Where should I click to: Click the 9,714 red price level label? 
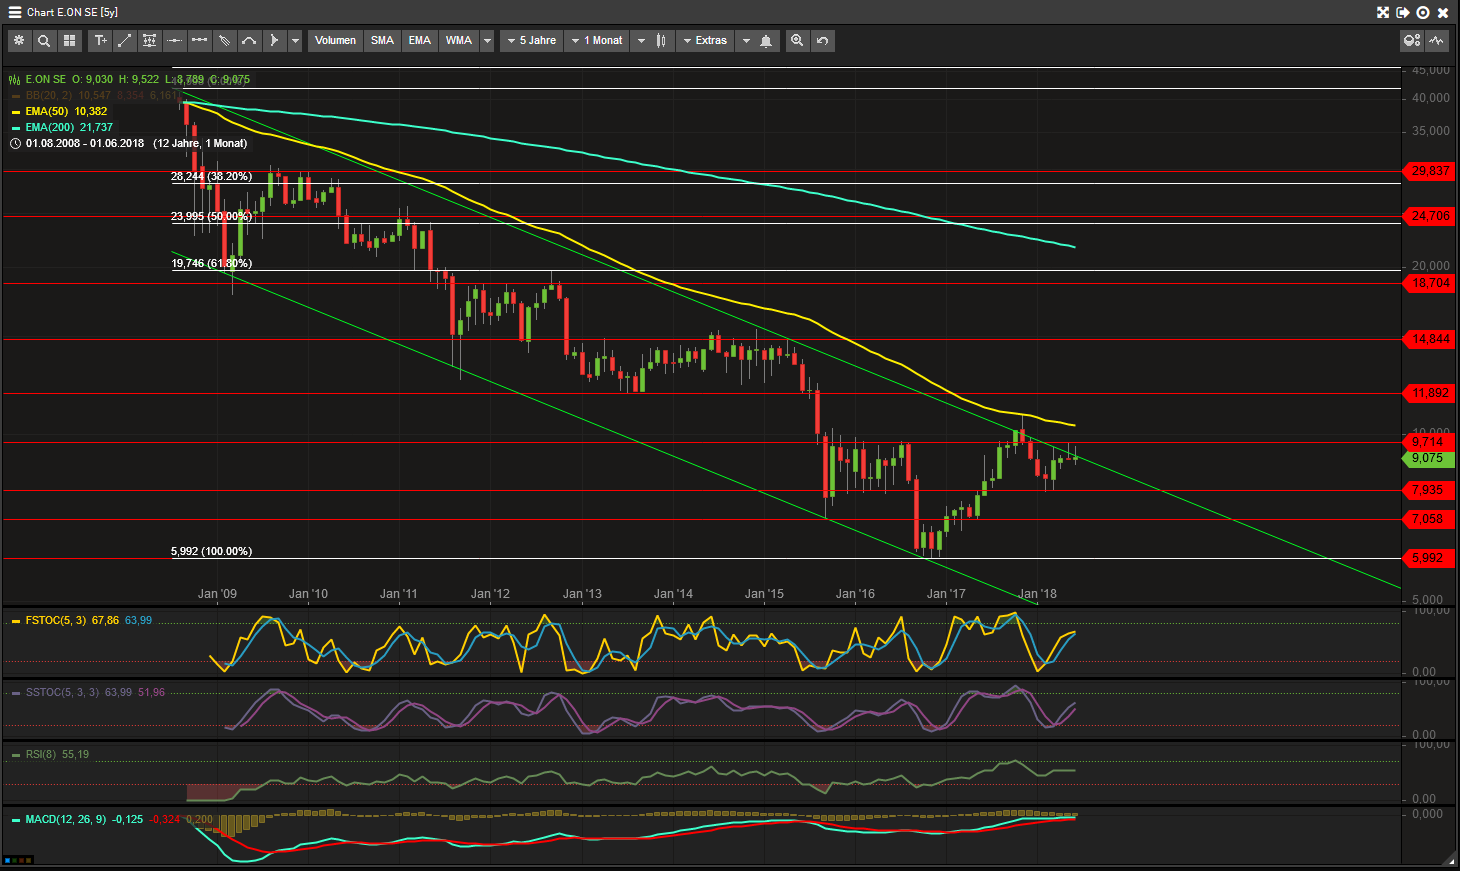(1427, 442)
